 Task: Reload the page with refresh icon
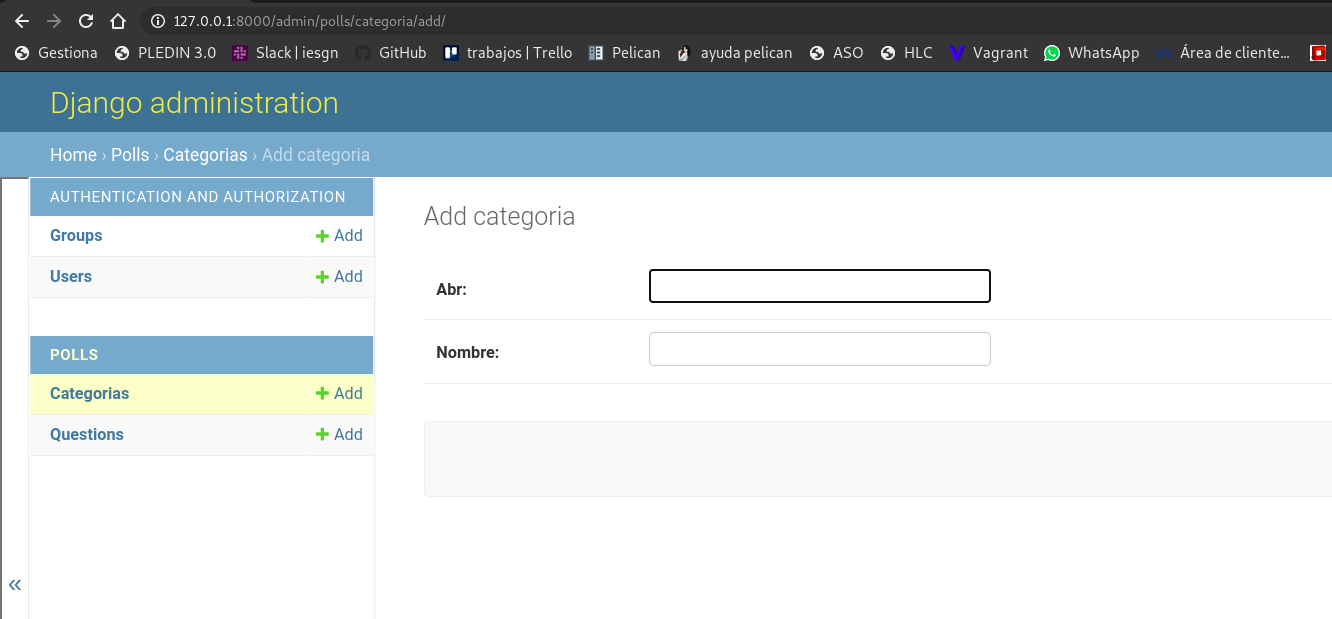pos(86,21)
